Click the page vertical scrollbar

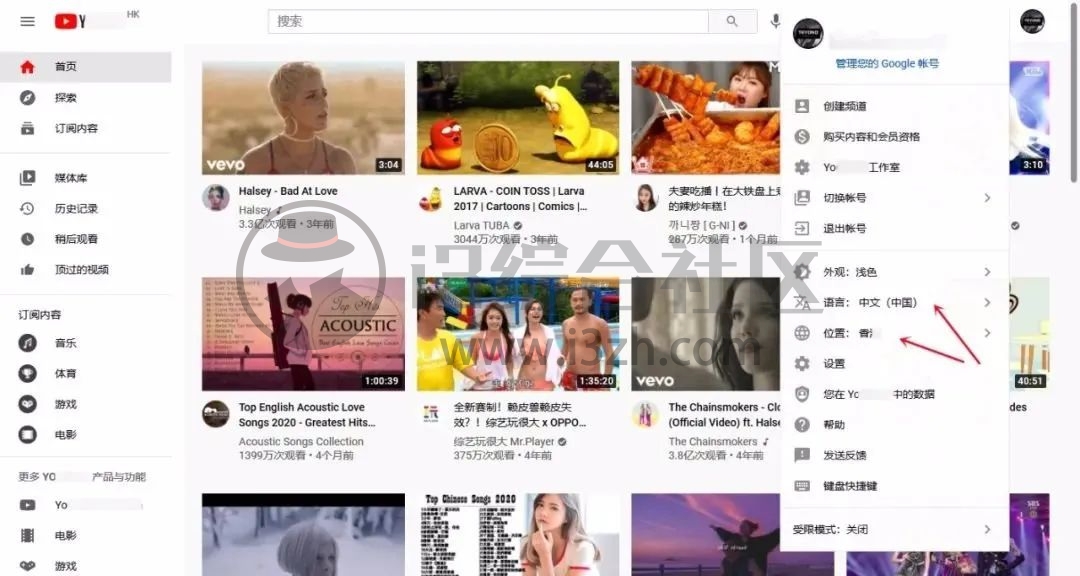click(x=1073, y=93)
